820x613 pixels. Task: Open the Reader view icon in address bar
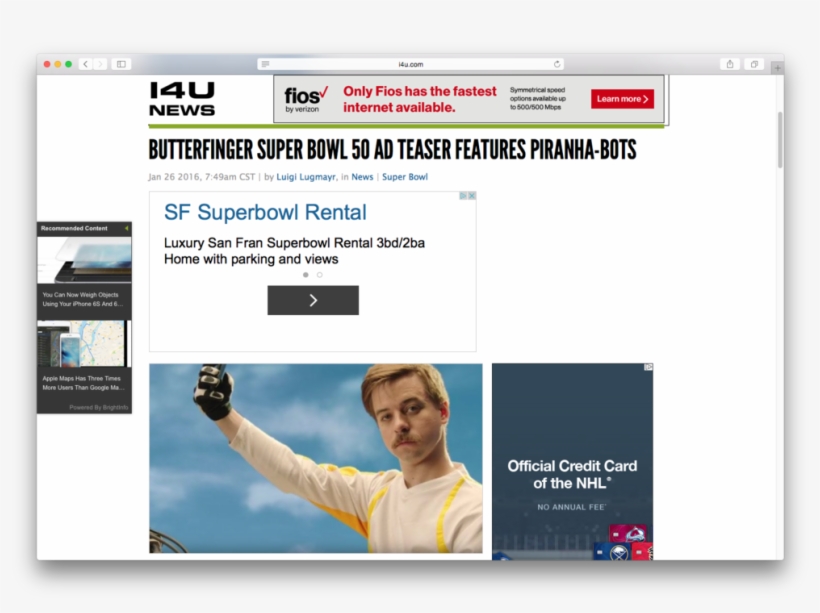[265, 64]
